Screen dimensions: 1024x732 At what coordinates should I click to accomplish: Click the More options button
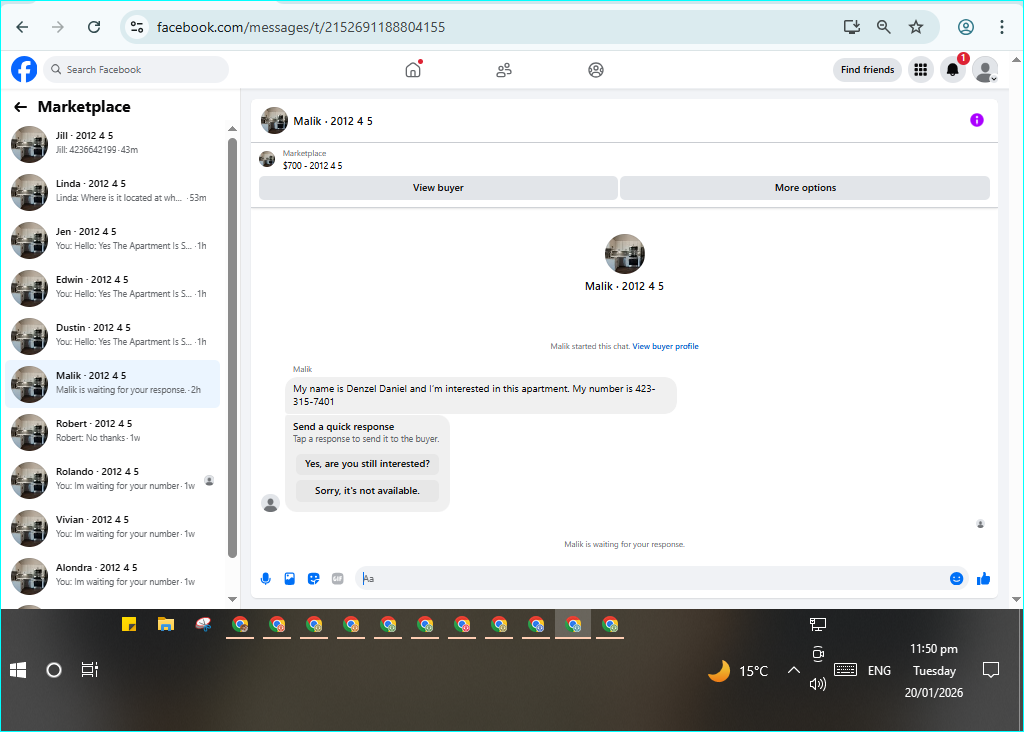click(805, 188)
